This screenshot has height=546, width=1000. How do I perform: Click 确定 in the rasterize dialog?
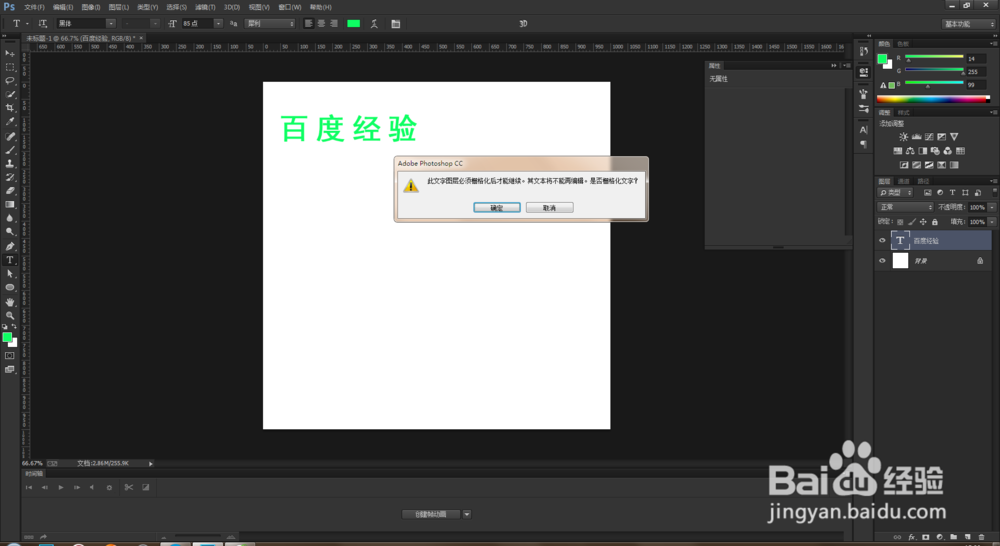coord(497,208)
